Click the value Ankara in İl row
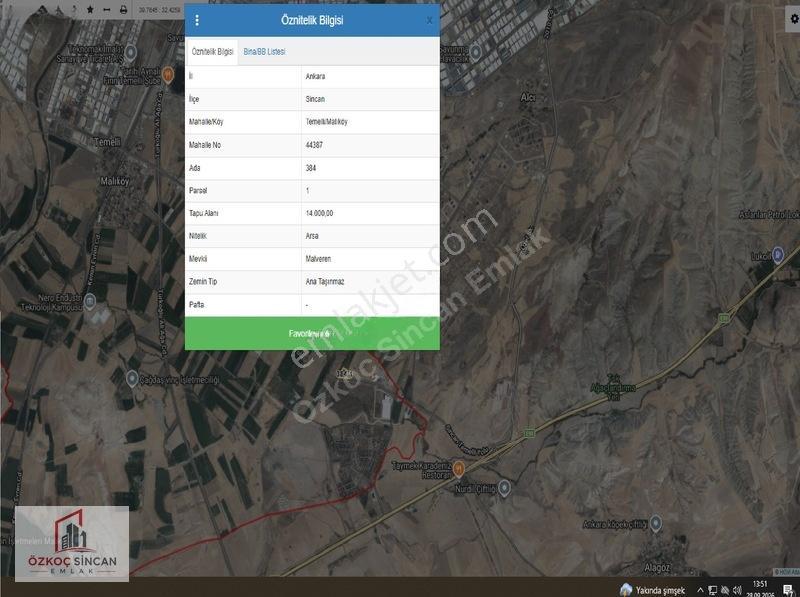This screenshot has height=597, width=800. (x=315, y=77)
